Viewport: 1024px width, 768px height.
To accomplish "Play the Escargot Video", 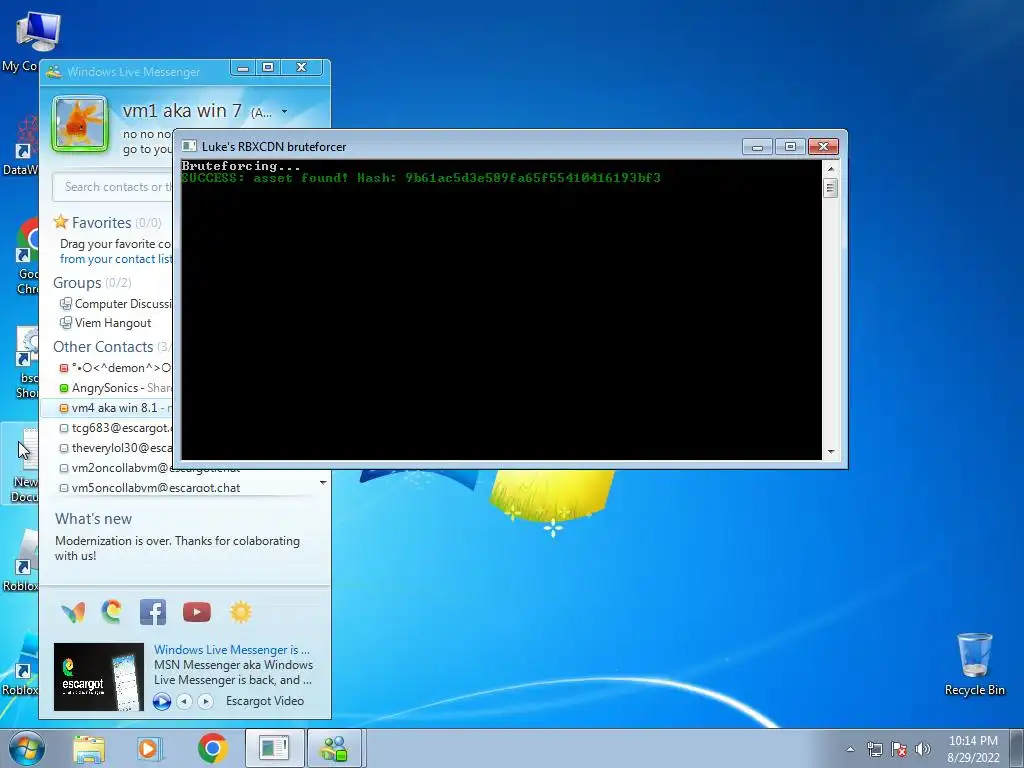I will pyautogui.click(x=162, y=701).
